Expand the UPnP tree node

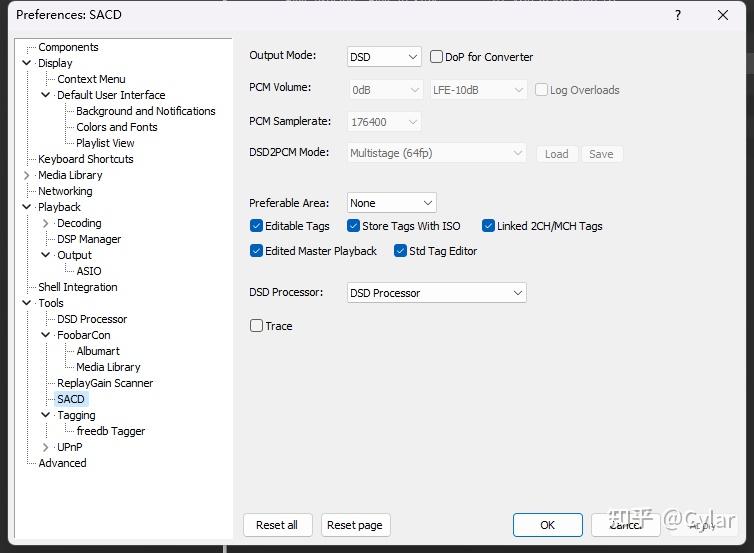click(x=46, y=447)
